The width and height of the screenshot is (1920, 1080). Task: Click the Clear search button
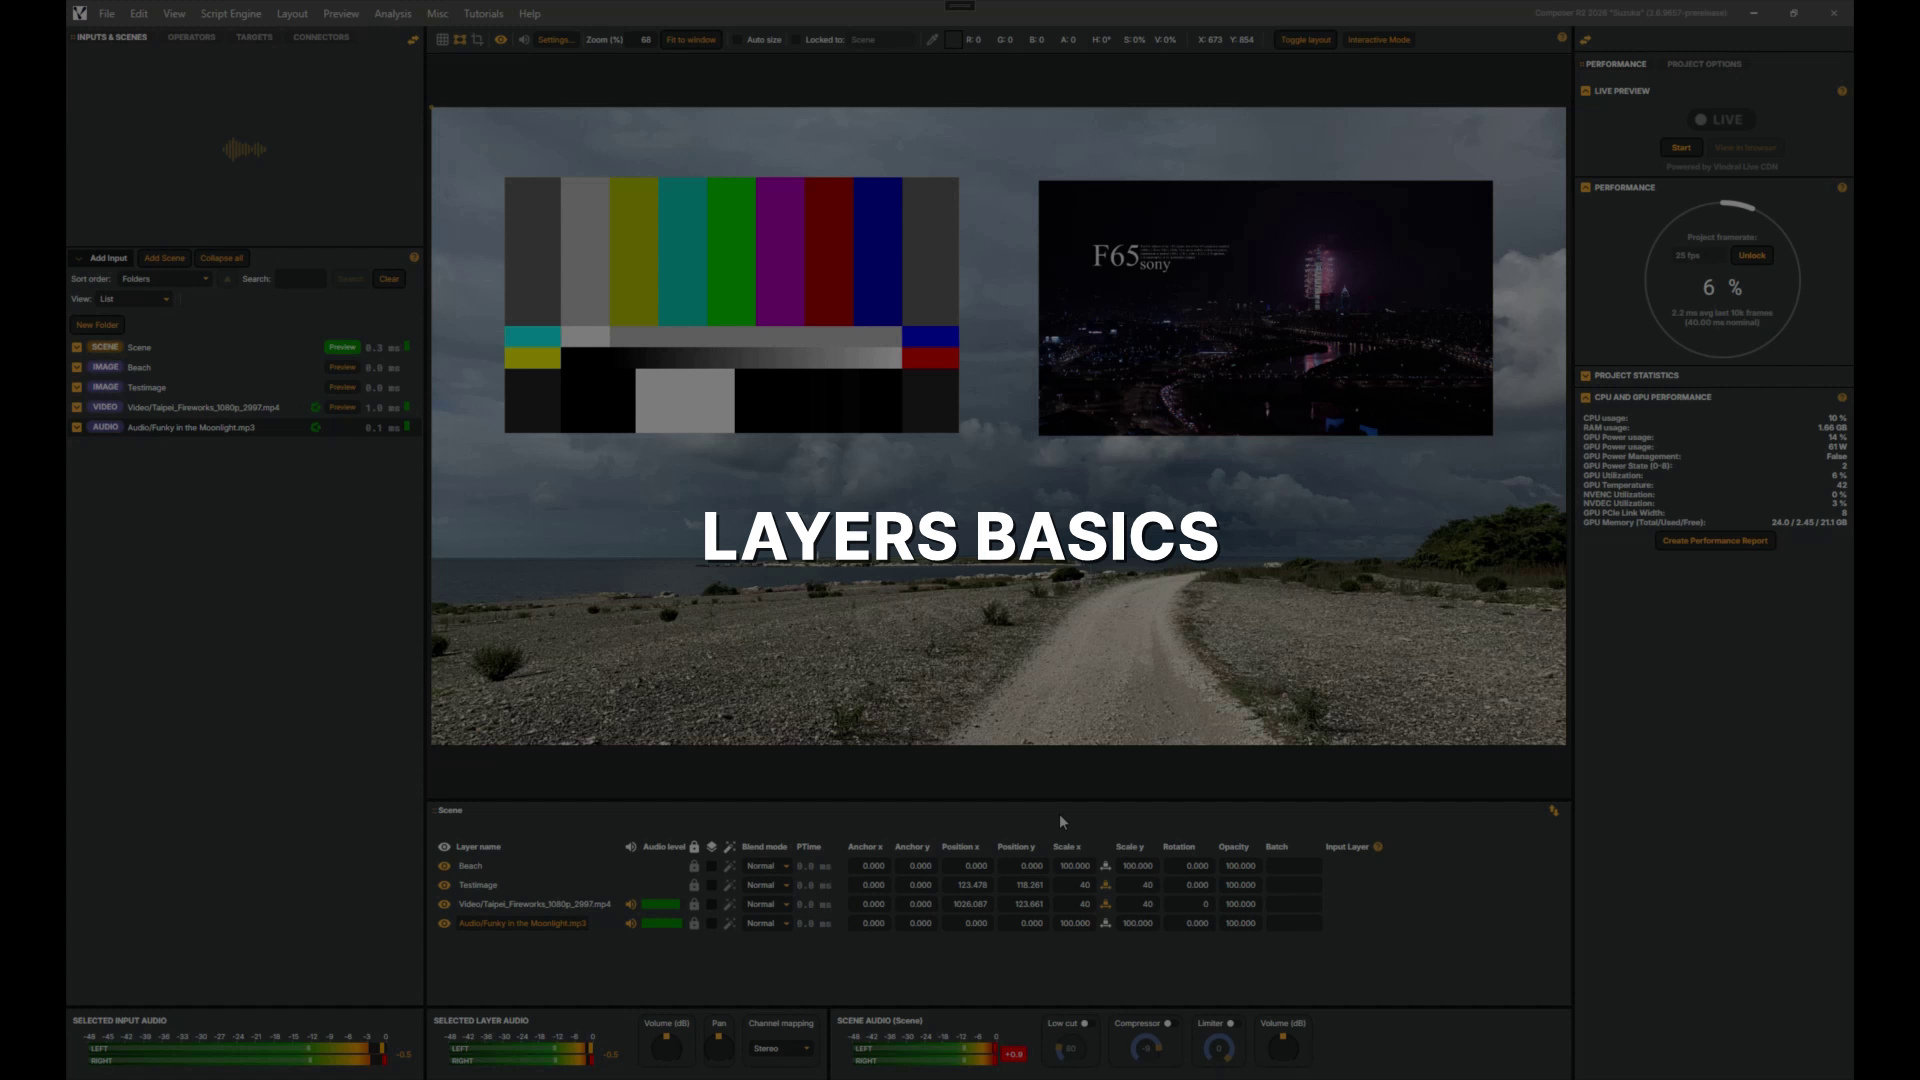(x=389, y=279)
